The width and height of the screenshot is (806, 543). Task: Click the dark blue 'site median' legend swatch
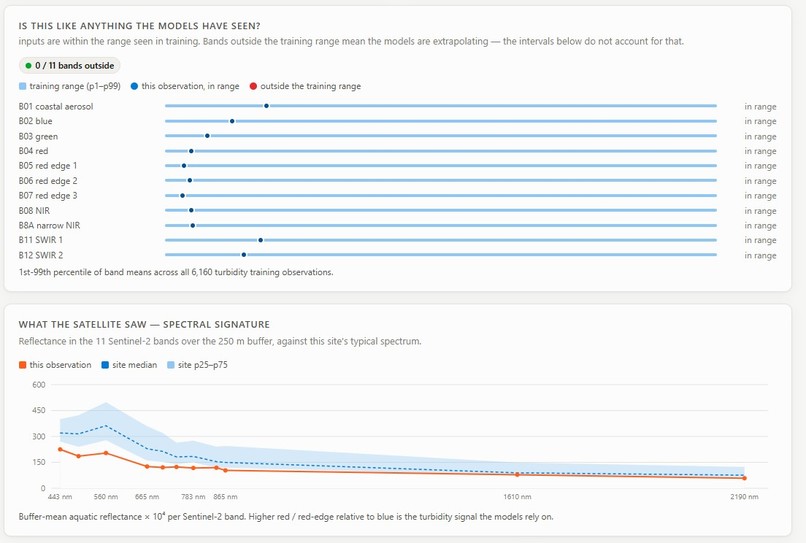click(x=105, y=365)
